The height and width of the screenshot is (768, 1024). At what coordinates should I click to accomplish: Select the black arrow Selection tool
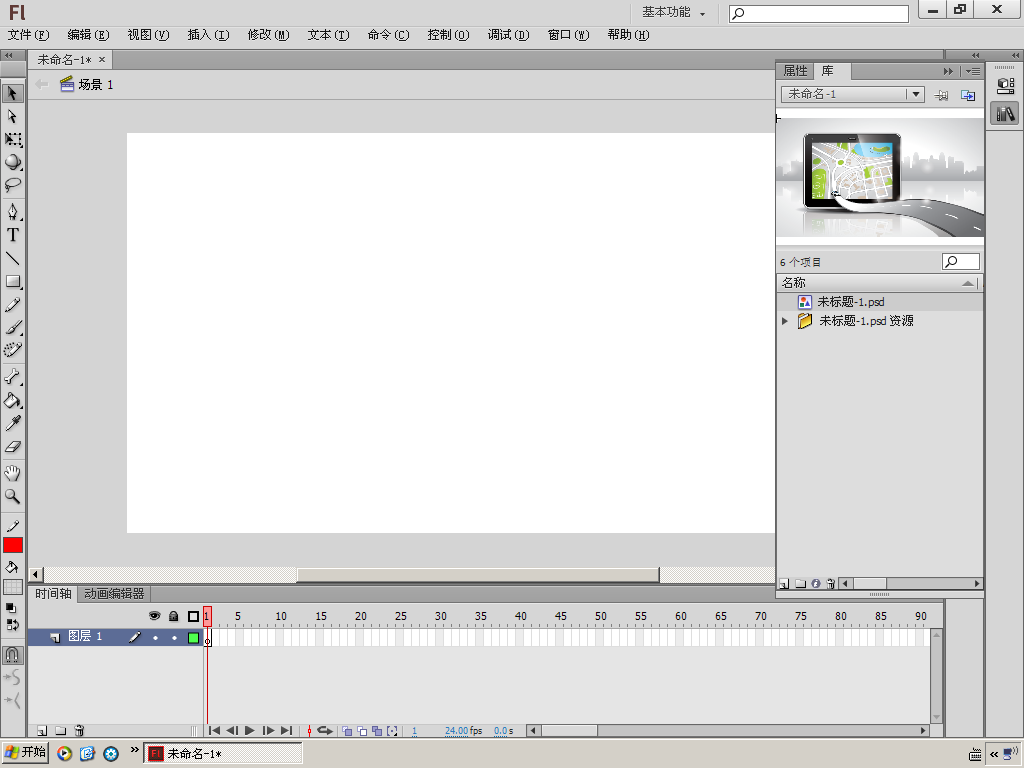[12, 93]
